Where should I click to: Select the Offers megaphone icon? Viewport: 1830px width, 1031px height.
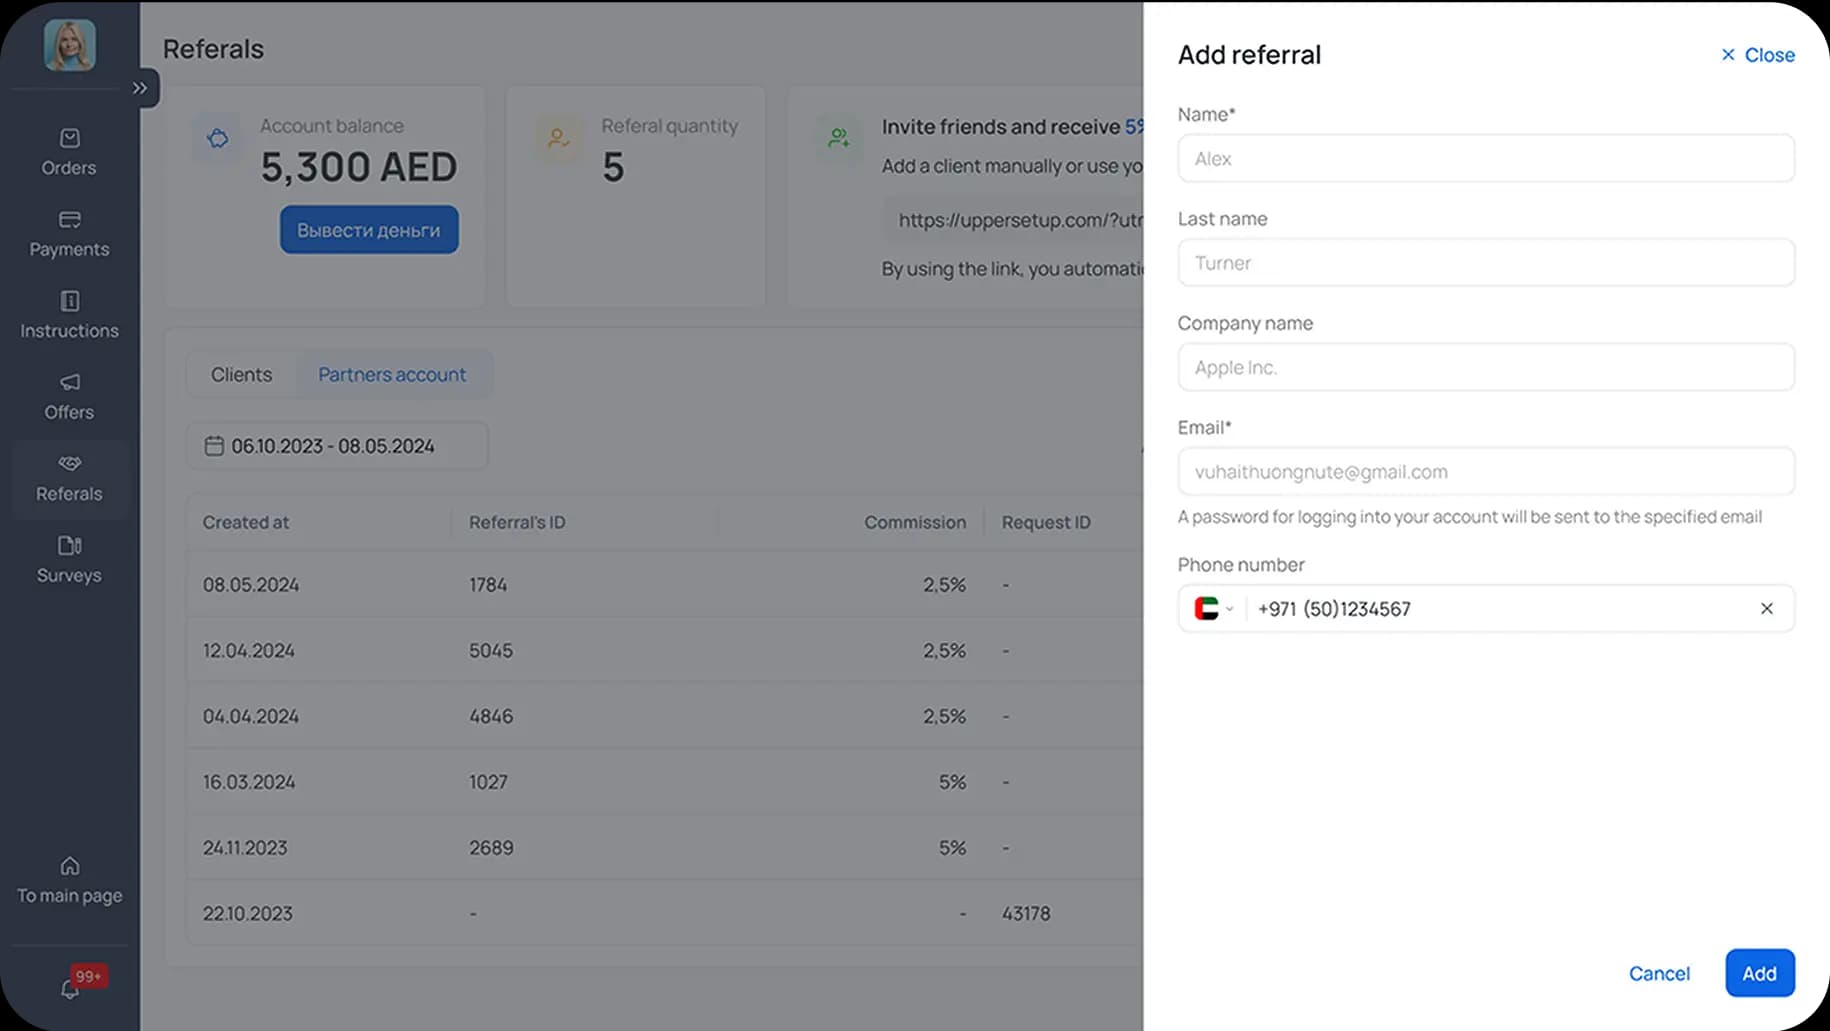click(x=69, y=383)
